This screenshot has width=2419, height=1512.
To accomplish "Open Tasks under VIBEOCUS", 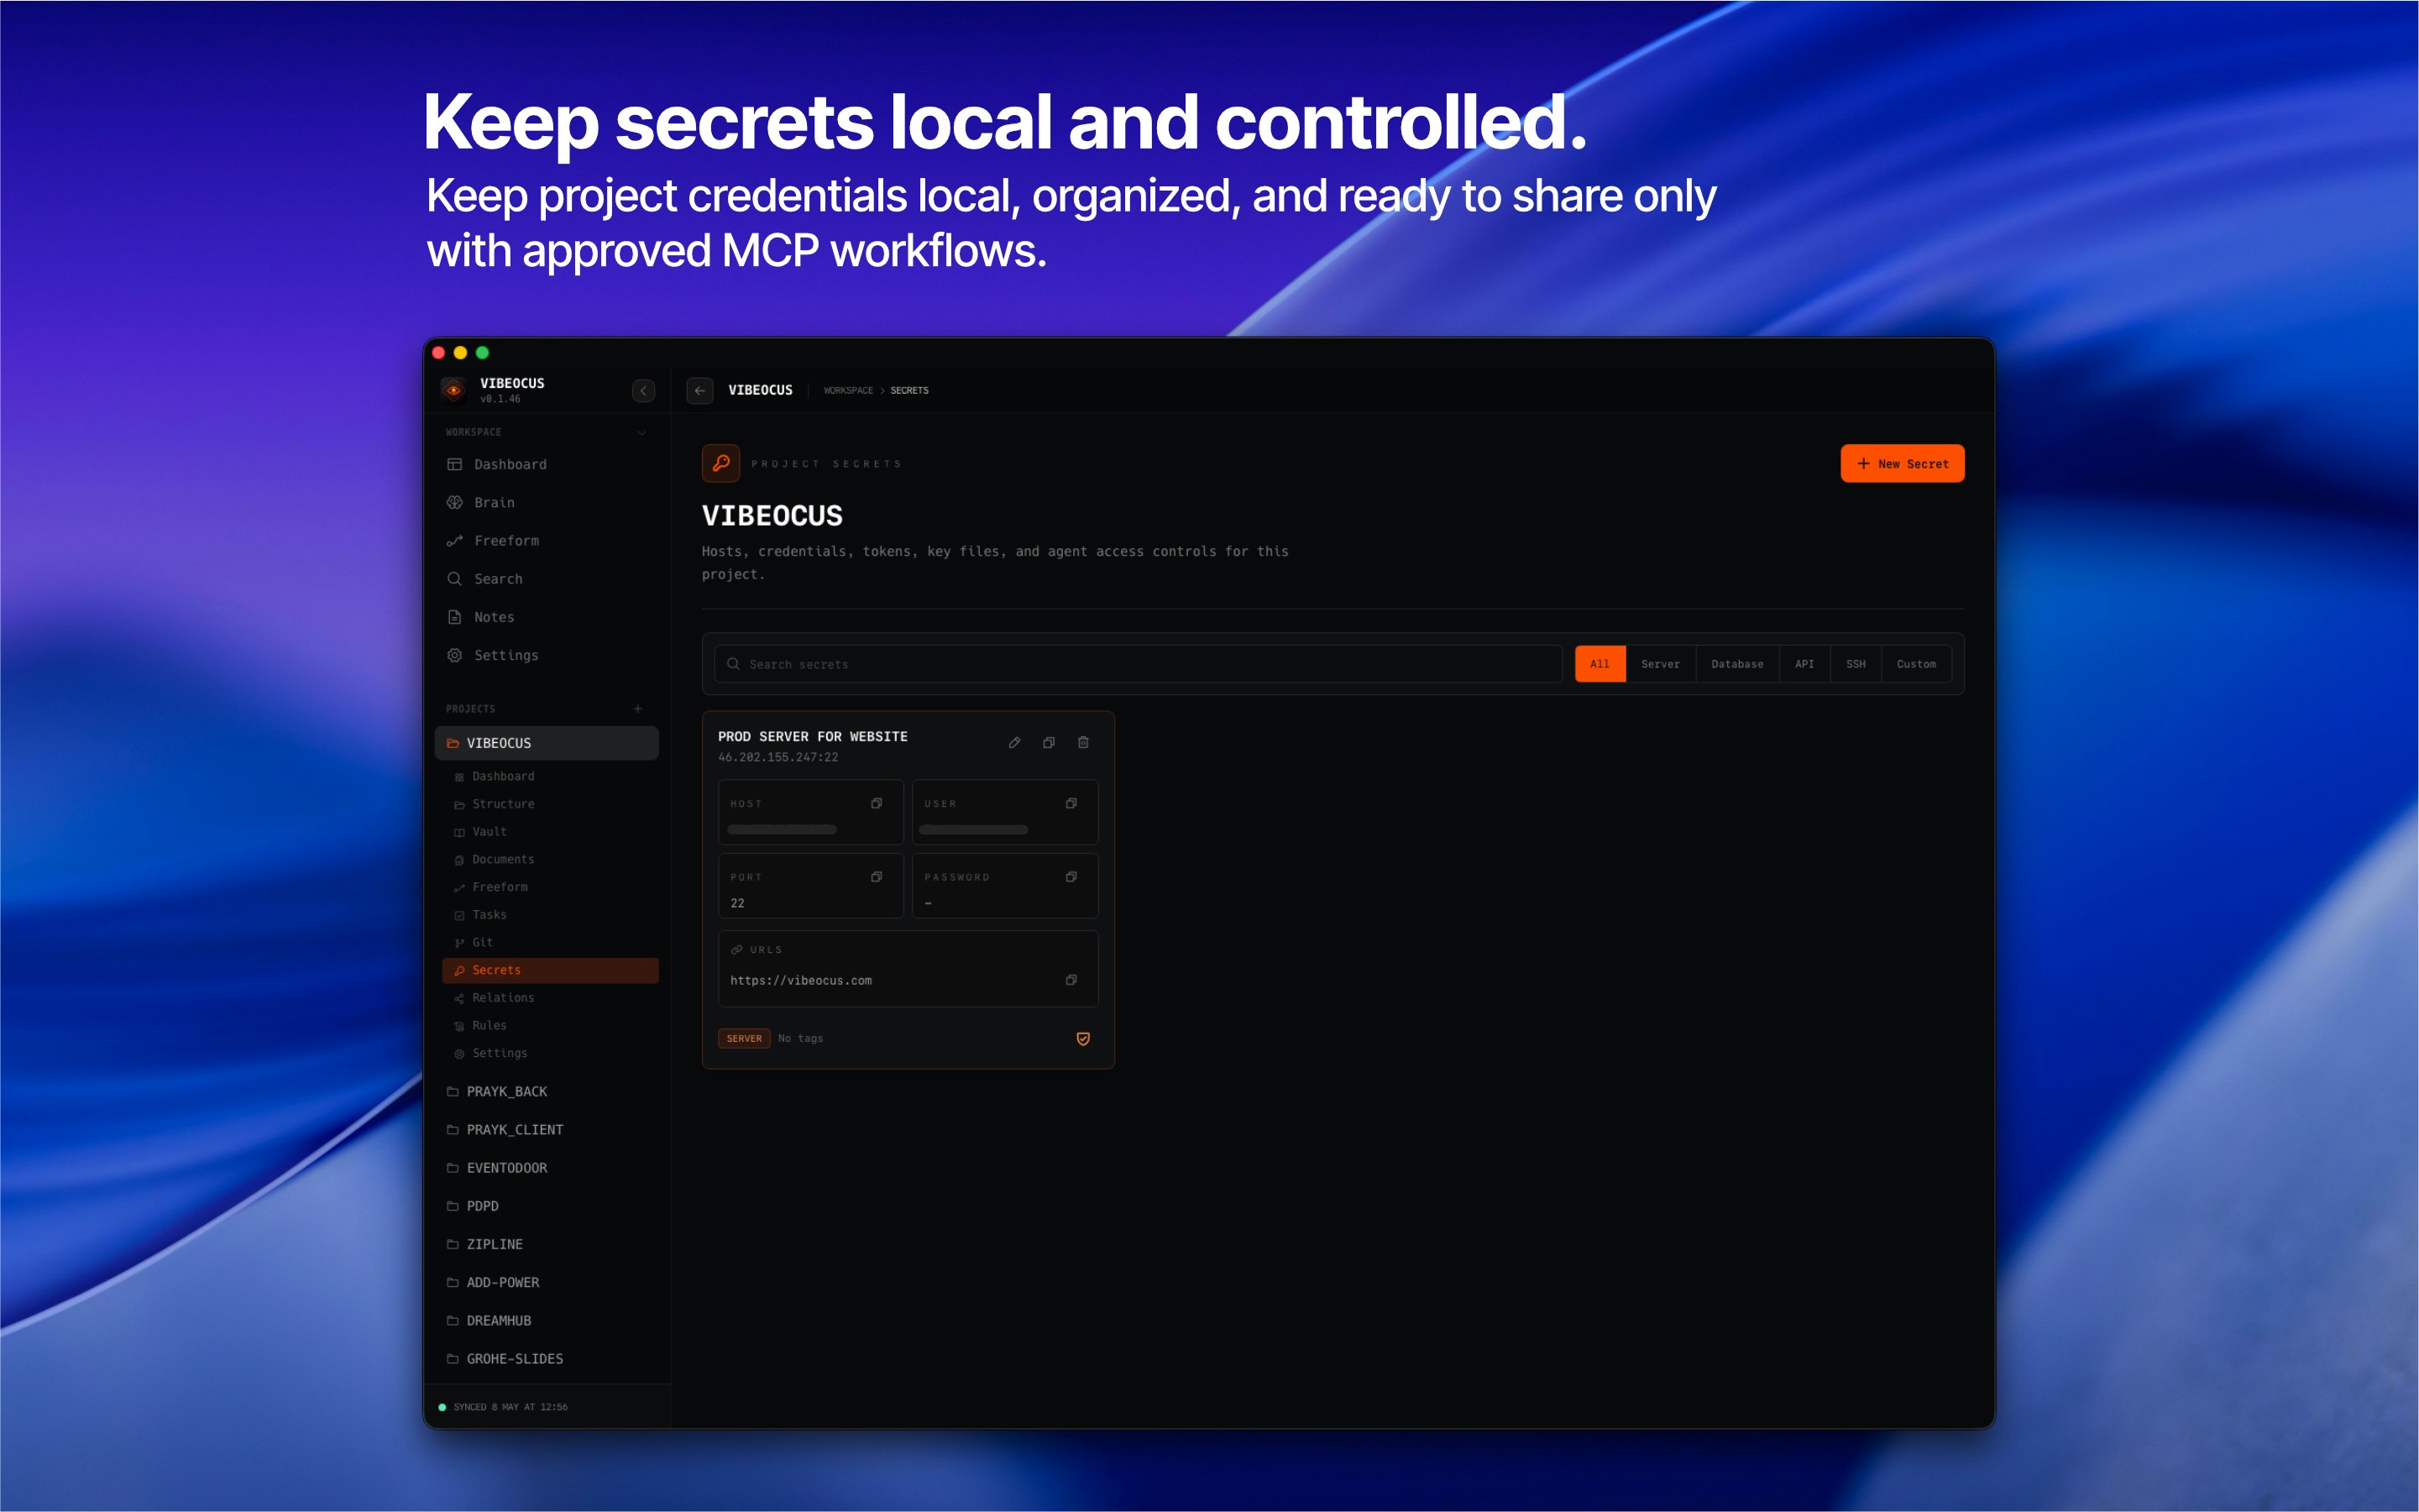I will tap(550, 914).
